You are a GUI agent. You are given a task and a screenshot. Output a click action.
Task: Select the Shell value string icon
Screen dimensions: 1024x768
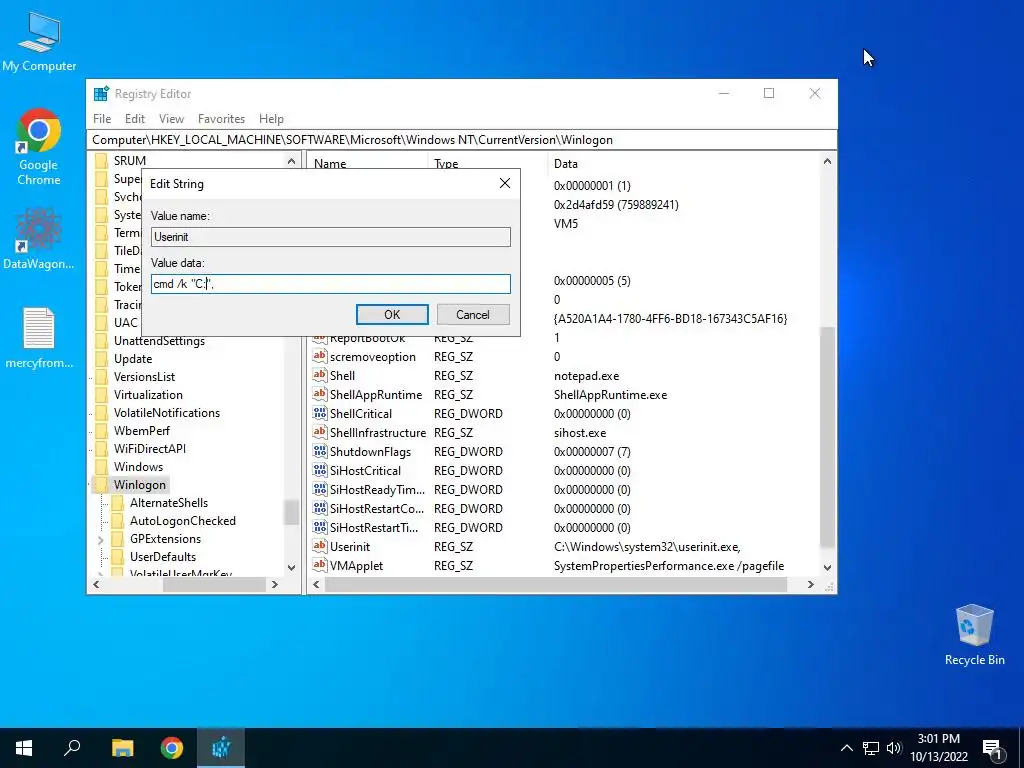[x=319, y=375]
